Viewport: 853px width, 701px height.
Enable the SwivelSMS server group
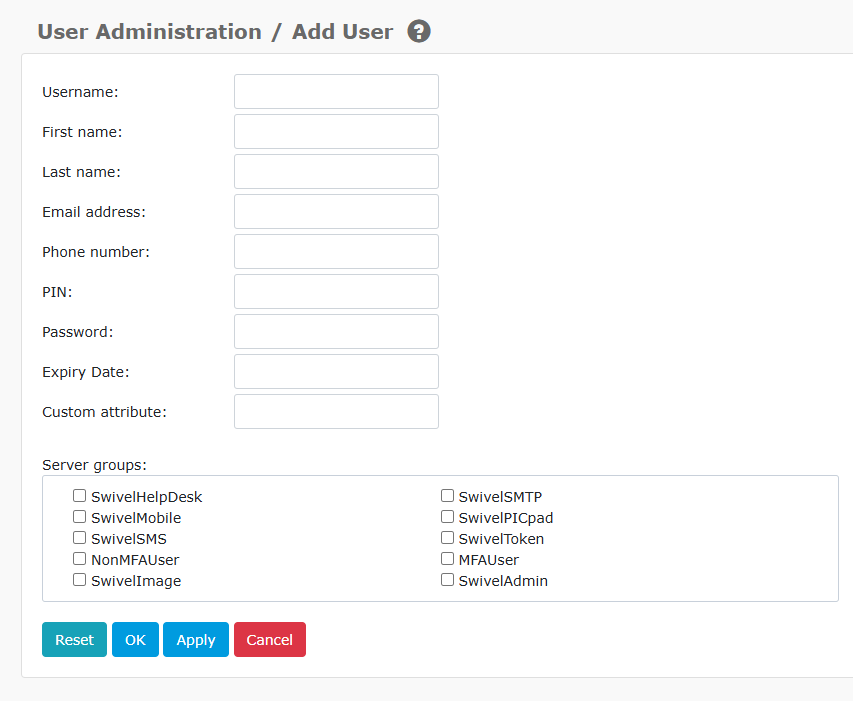[79, 537]
